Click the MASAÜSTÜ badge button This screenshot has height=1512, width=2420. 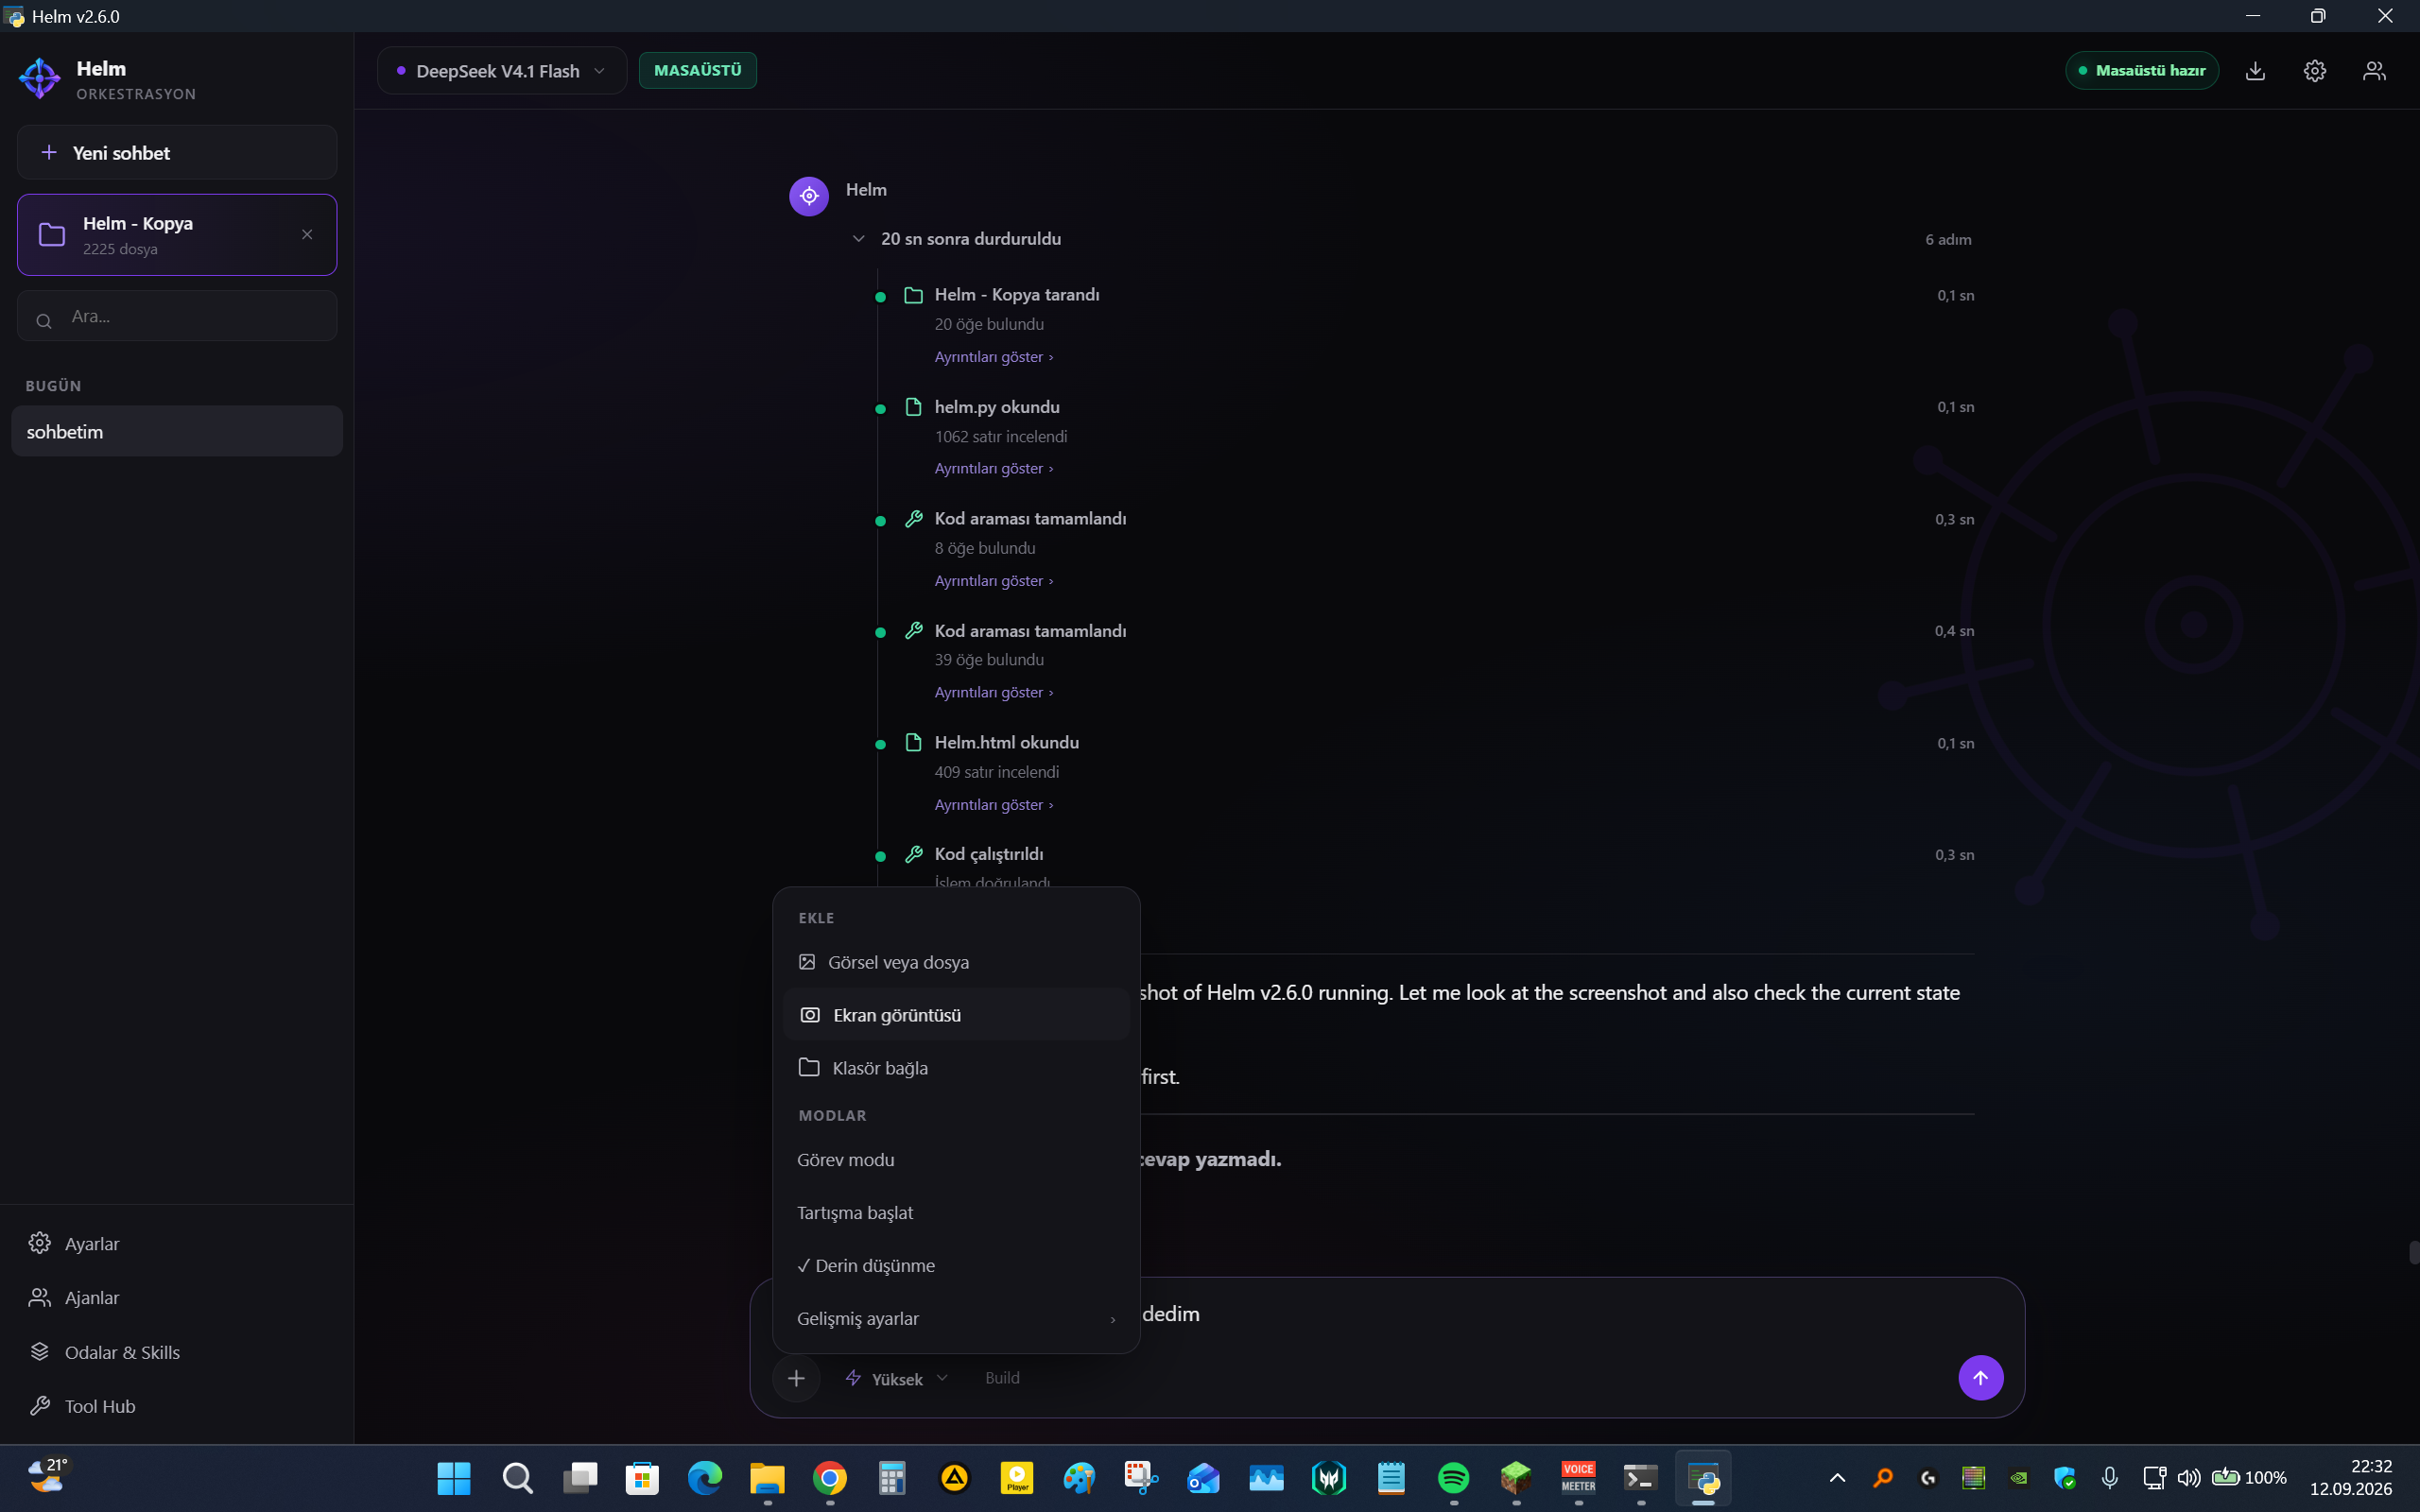point(697,71)
